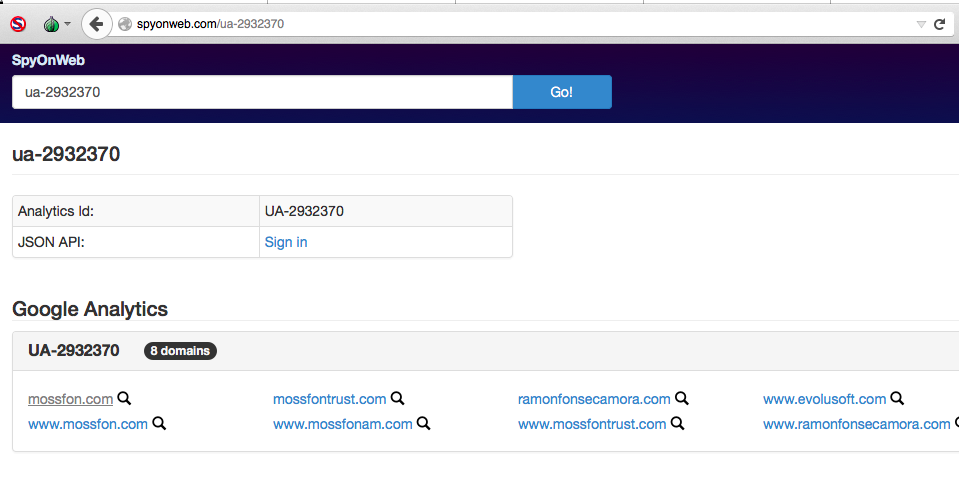Open the www.mossfonam.com link
The height and width of the screenshot is (504, 959).
click(x=342, y=424)
